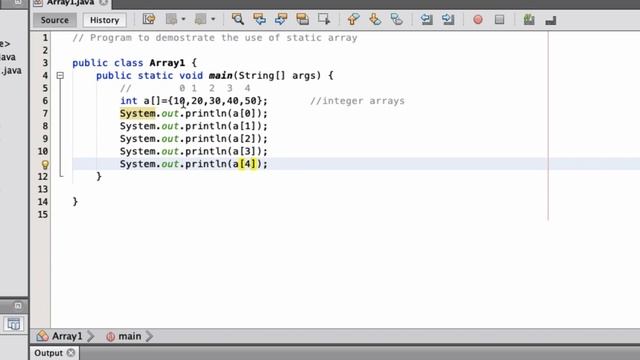Click line number 15 in the gutter
Image resolution: width=640 pixels, height=360 pixels.
click(x=42, y=214)
